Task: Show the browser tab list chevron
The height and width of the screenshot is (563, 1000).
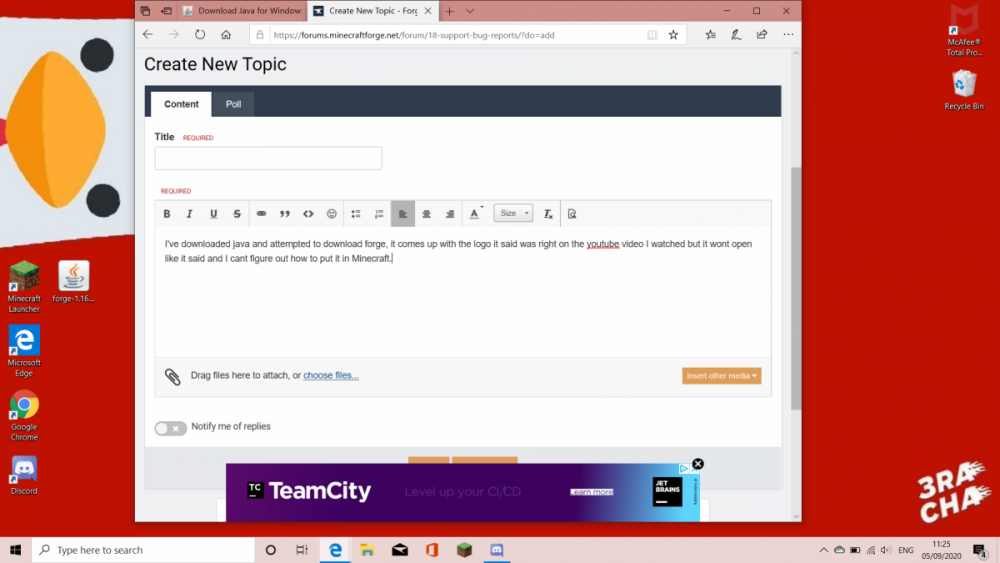Action: (x=472, y=11)
